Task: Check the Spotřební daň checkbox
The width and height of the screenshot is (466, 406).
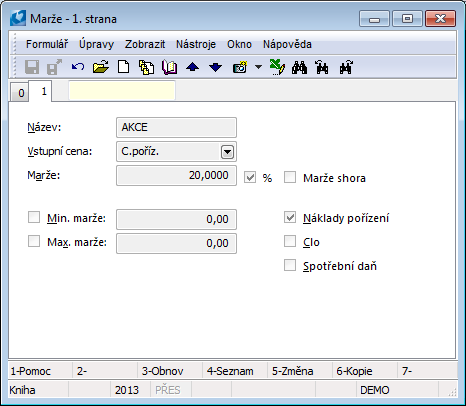Action: (290, 266)
